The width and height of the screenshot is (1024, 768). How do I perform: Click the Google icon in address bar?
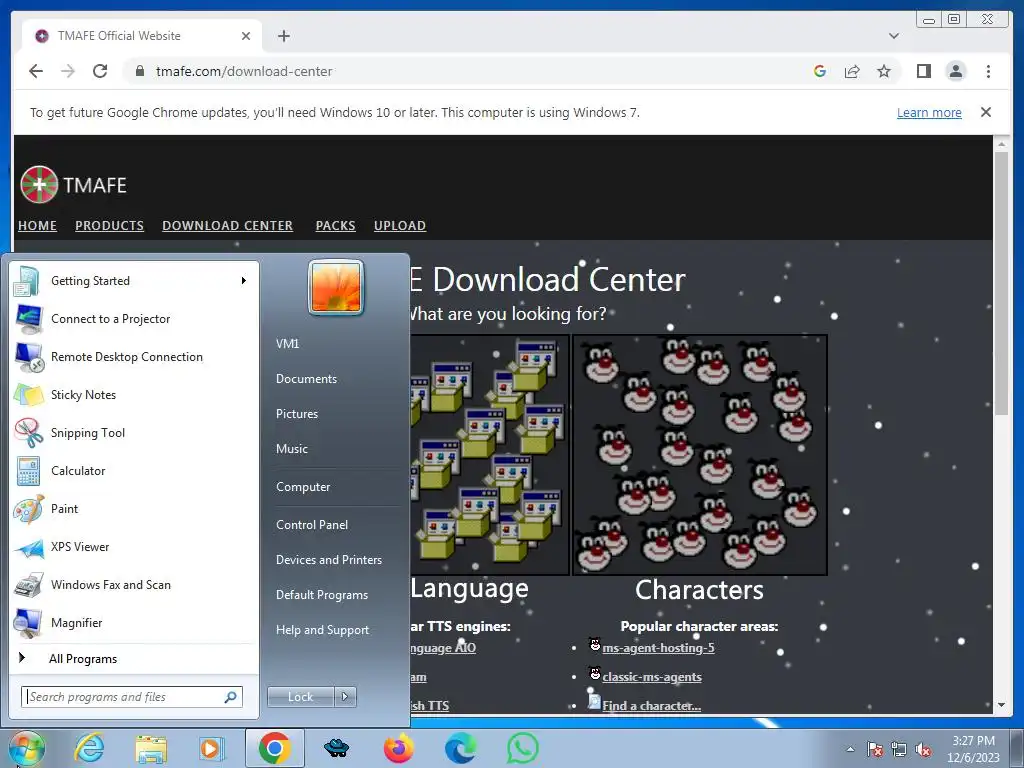(x=820, y=71)
